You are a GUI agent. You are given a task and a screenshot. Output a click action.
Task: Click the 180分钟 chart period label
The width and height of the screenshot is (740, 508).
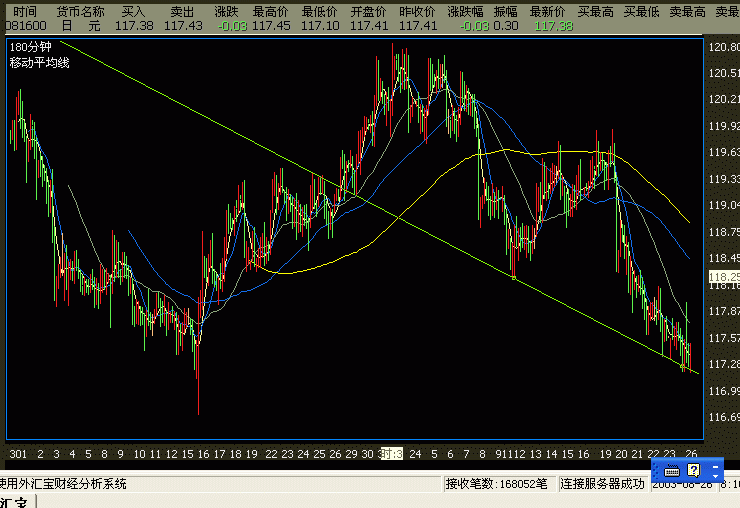(x=31, y=47)
